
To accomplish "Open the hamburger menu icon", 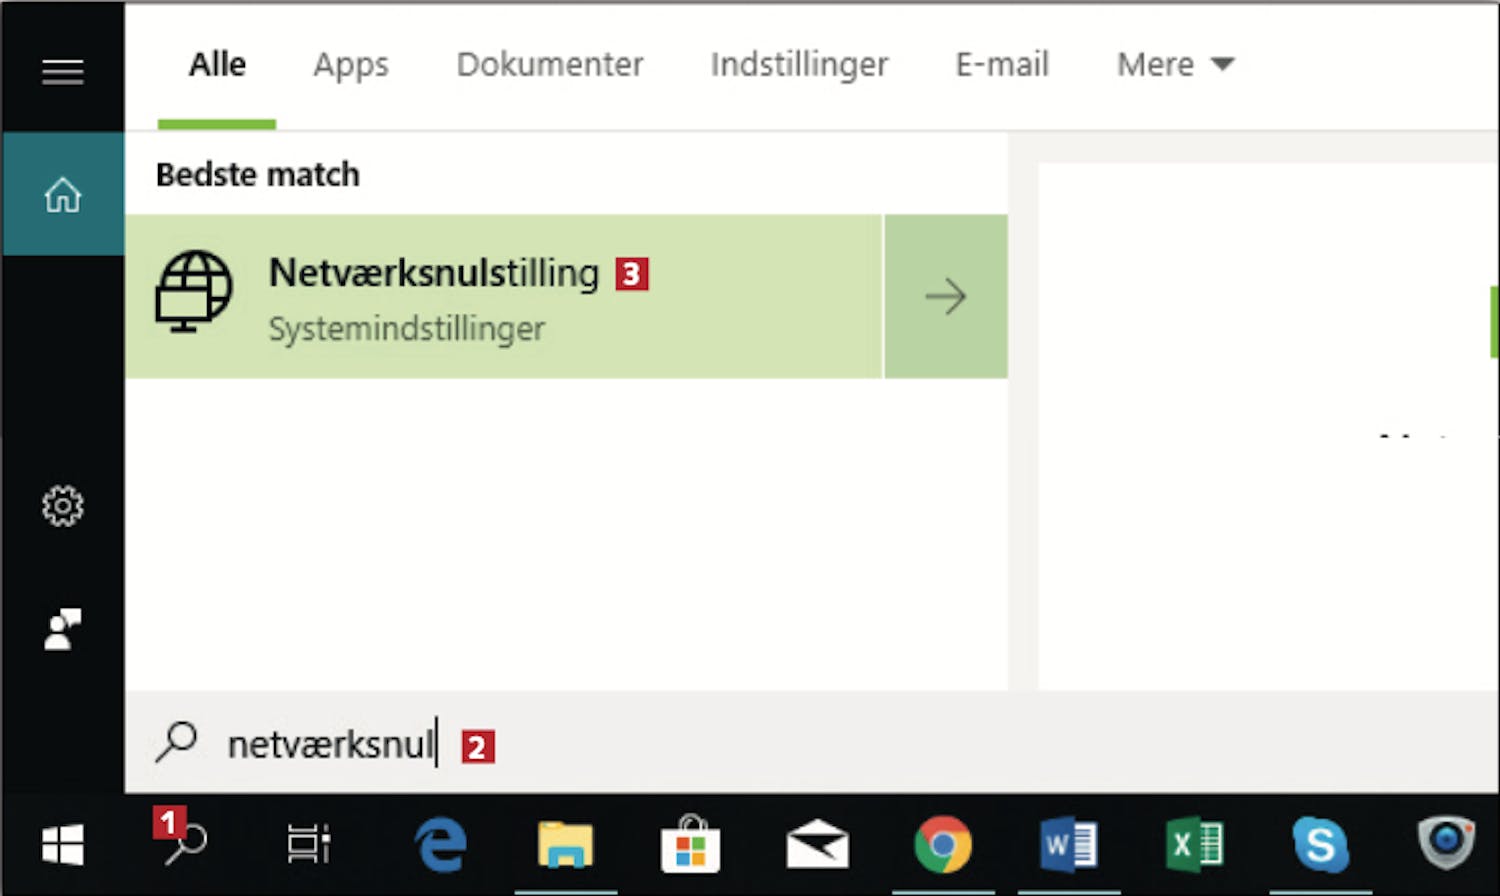I will (x=62, y=71).
